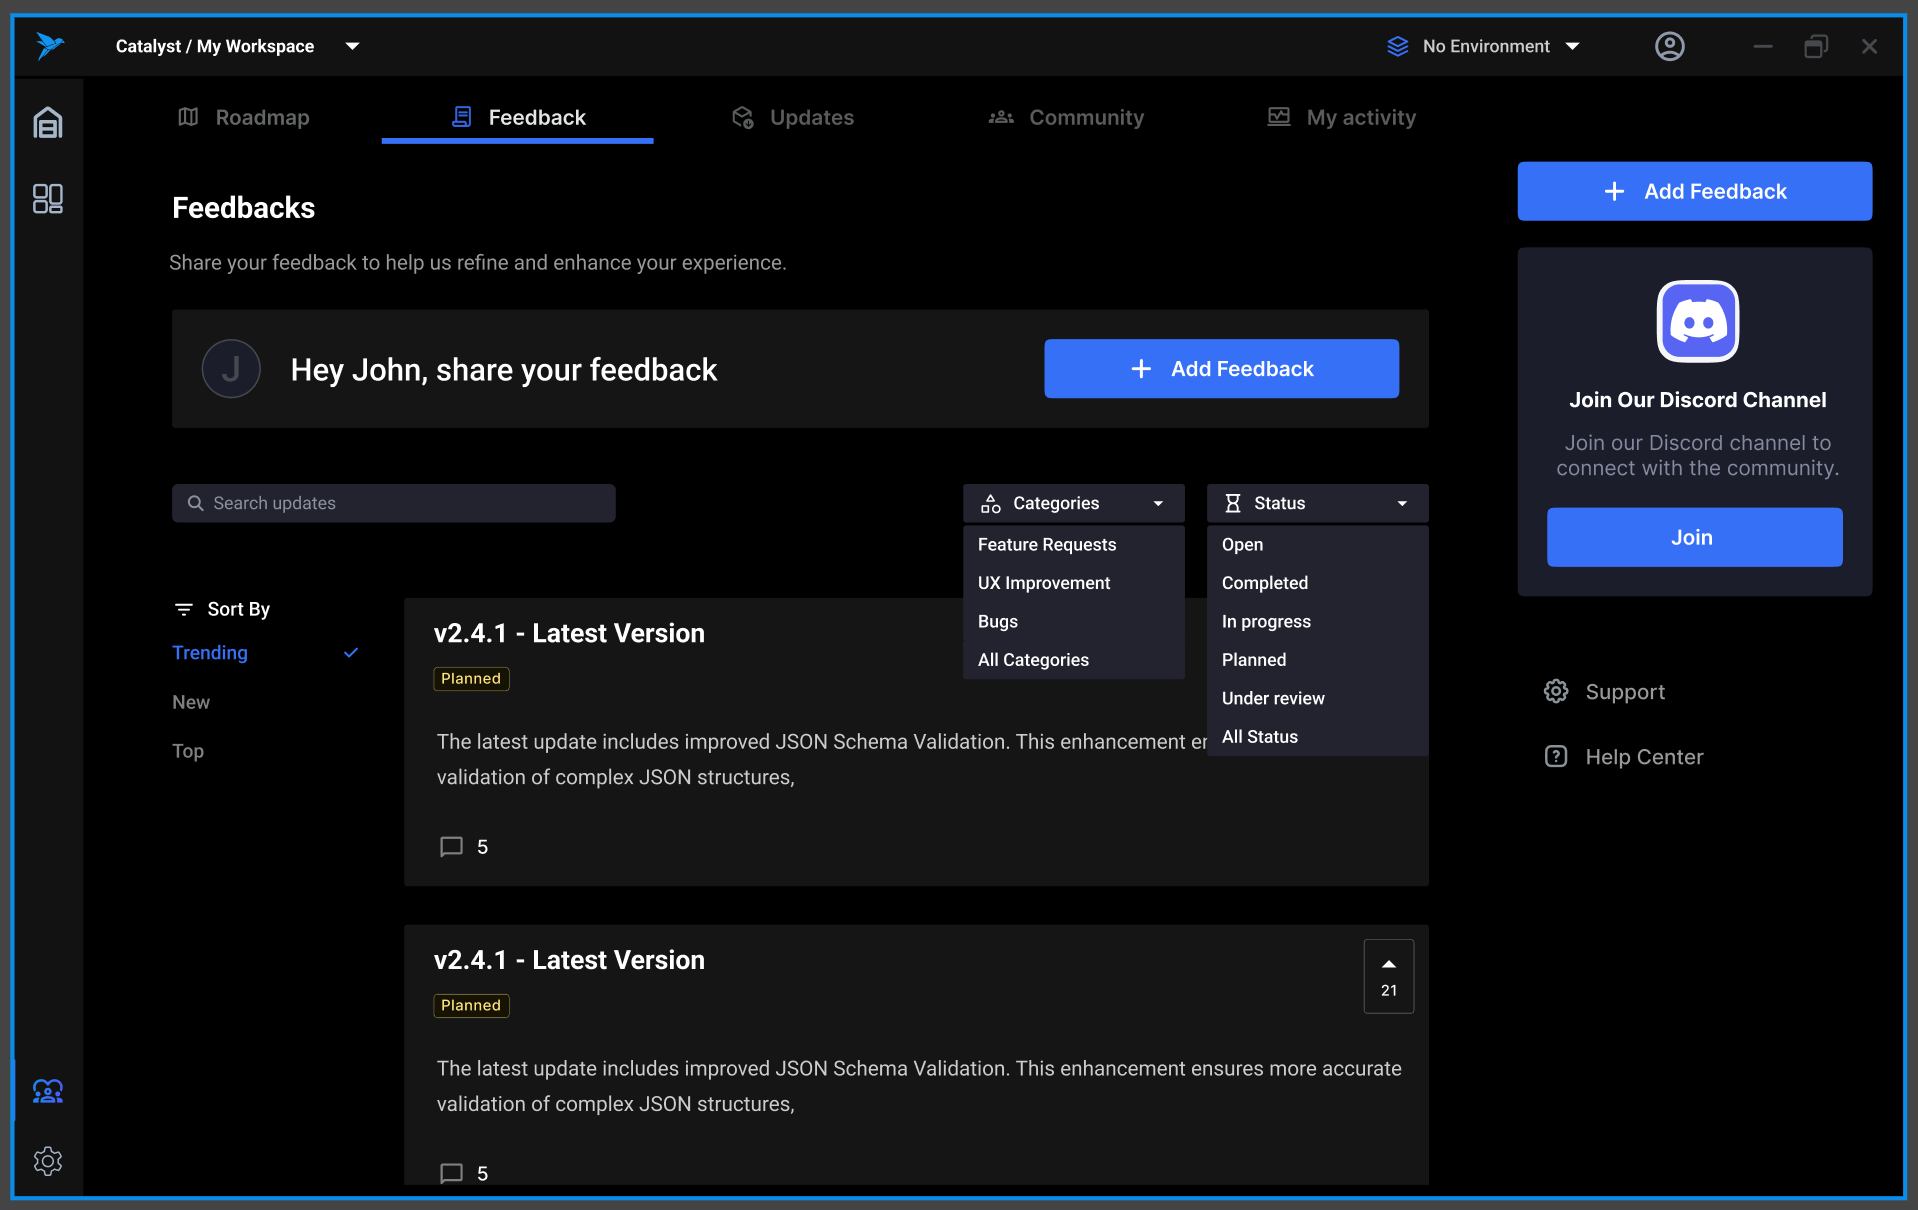Click the Community people icon
1918x1210 pixels.
pos(1001,117)
